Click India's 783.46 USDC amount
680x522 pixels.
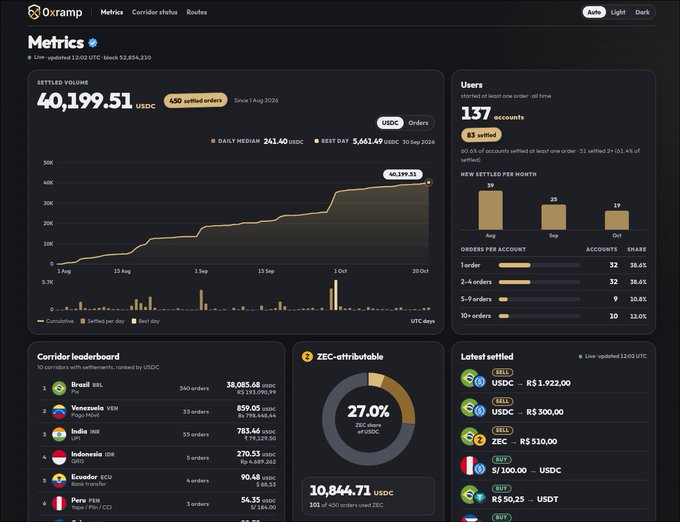256,431
